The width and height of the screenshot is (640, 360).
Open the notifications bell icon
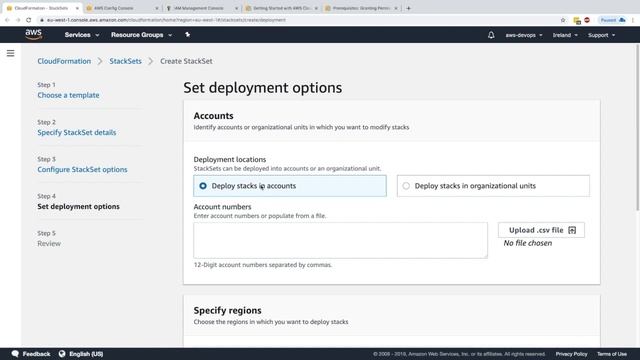click(491, 35)
